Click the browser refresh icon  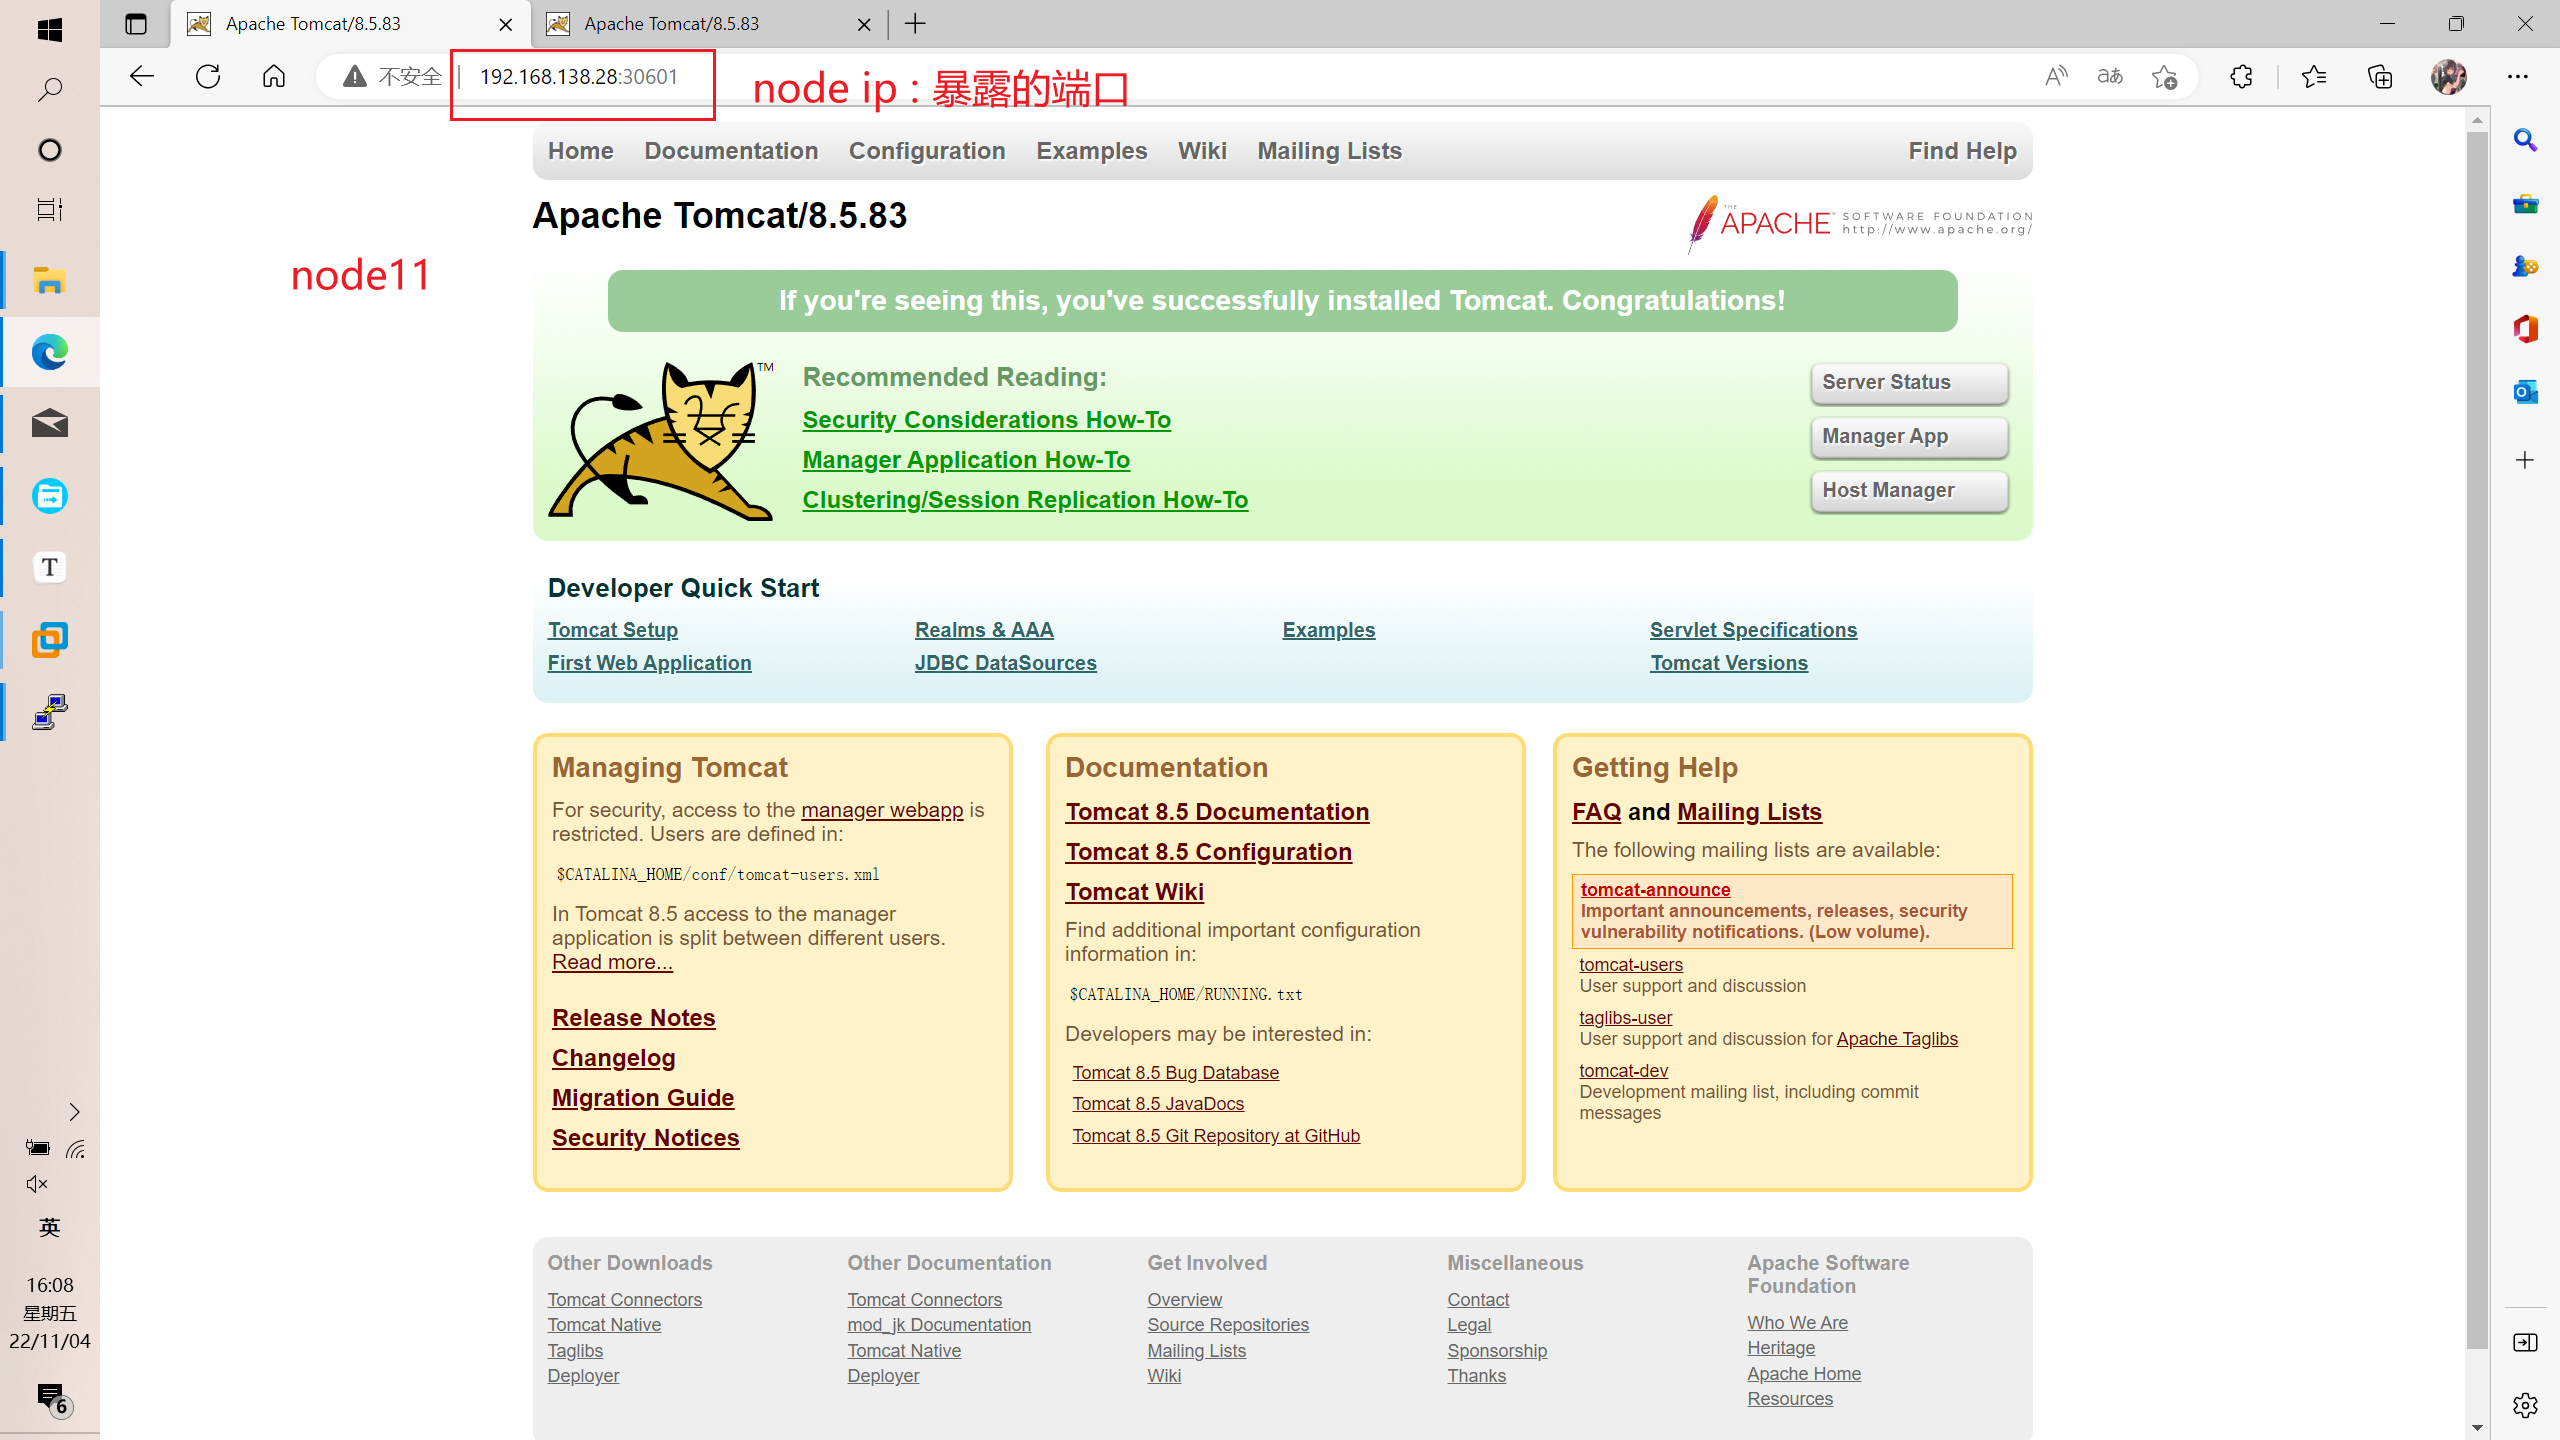tap(208, 77)
